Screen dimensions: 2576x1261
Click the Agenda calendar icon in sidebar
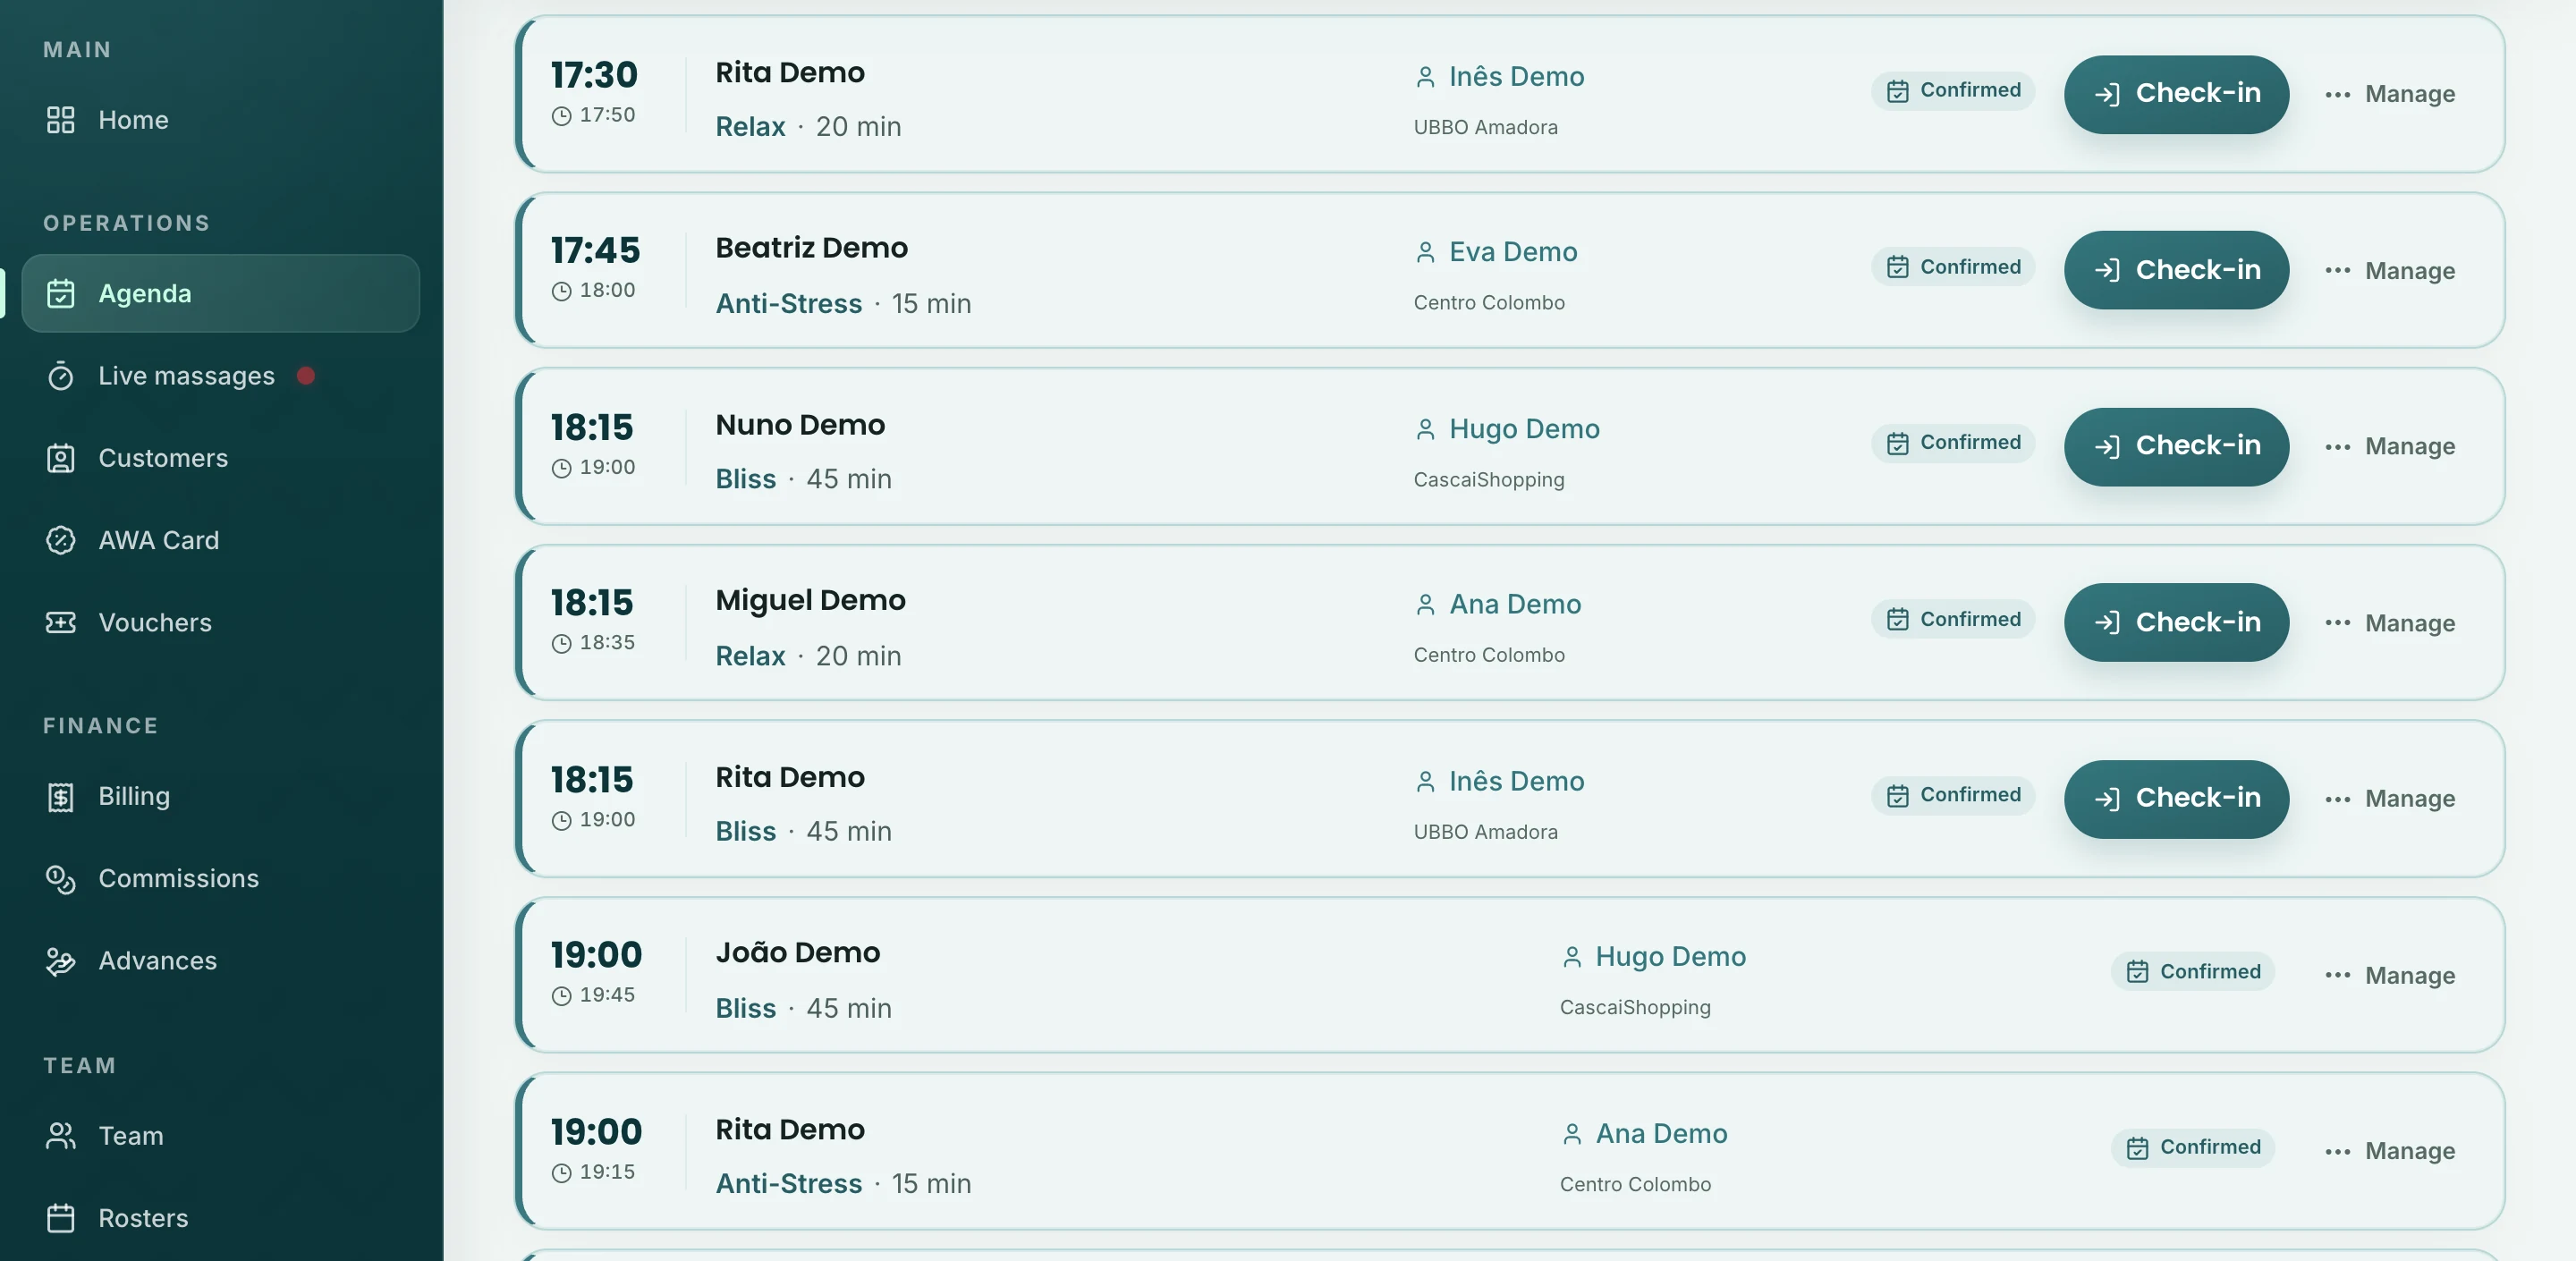(x=60, y=293)
